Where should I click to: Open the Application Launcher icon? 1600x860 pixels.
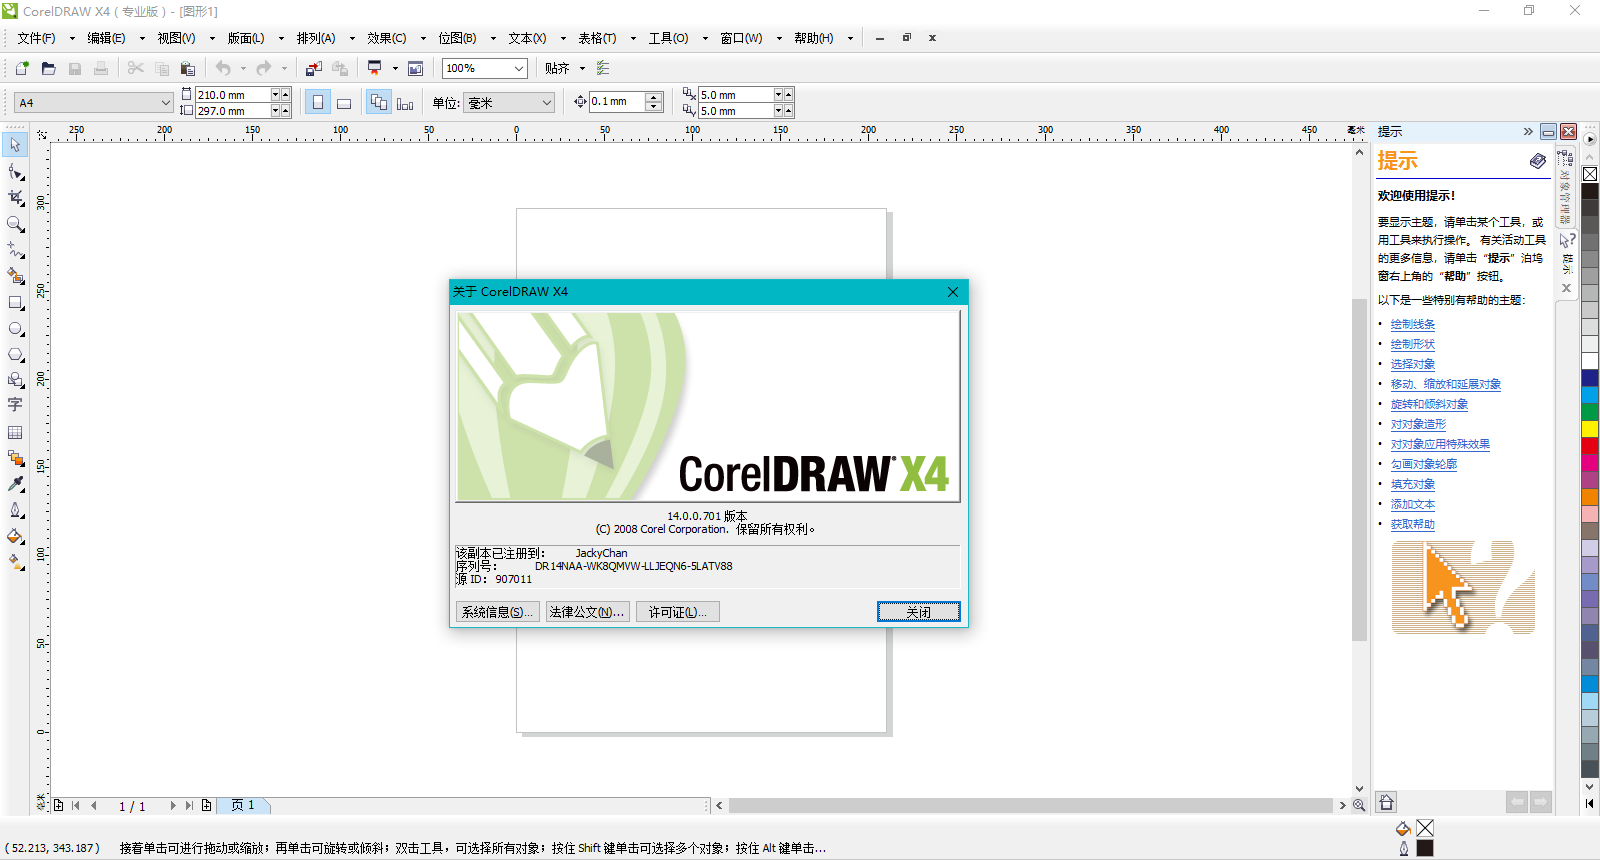pyautogui.click(x=374, y=68)
